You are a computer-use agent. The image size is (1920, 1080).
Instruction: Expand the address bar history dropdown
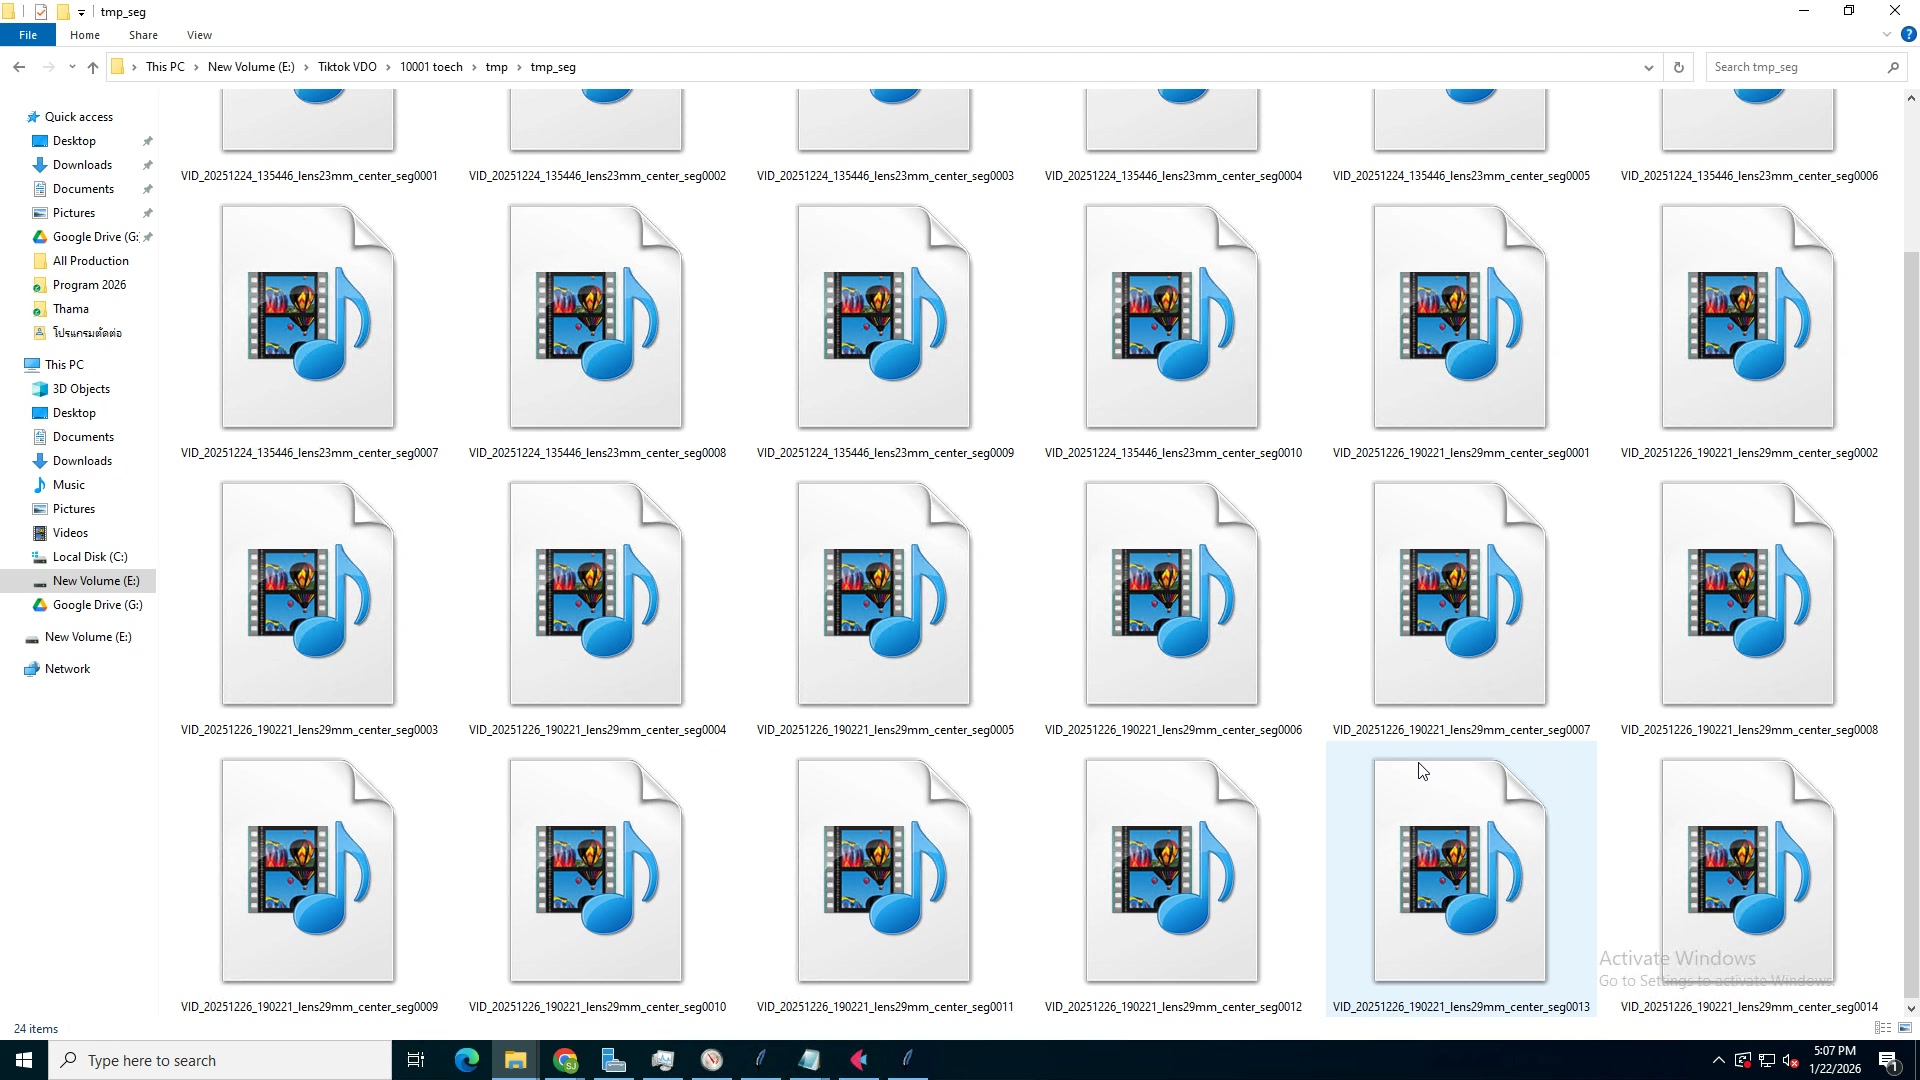point(1648,67)
